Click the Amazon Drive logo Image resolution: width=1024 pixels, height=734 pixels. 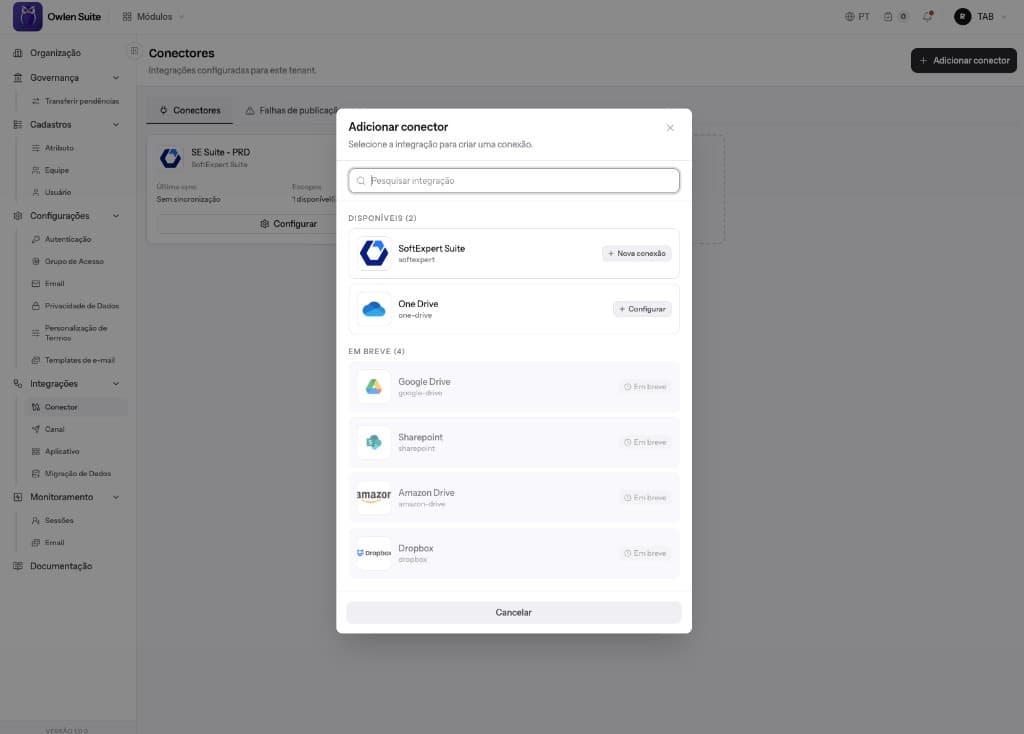click(x=374, y=498)
